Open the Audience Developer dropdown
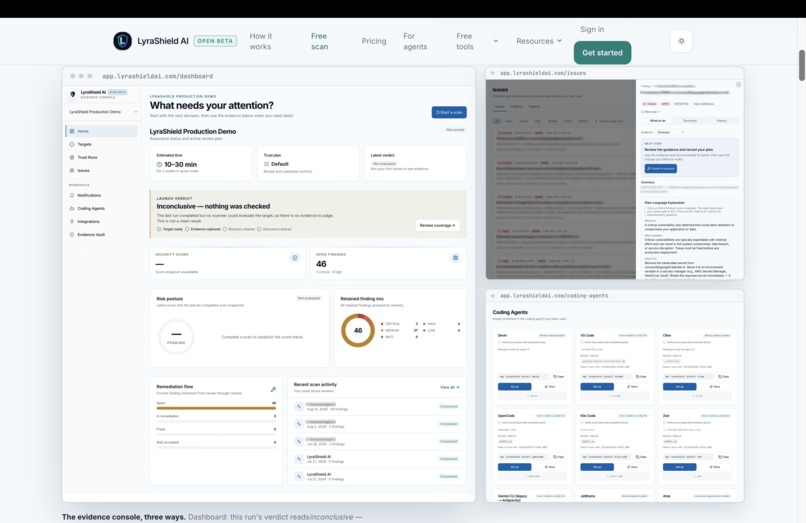The width and height of the screenshot is (806, 523). 670,132
